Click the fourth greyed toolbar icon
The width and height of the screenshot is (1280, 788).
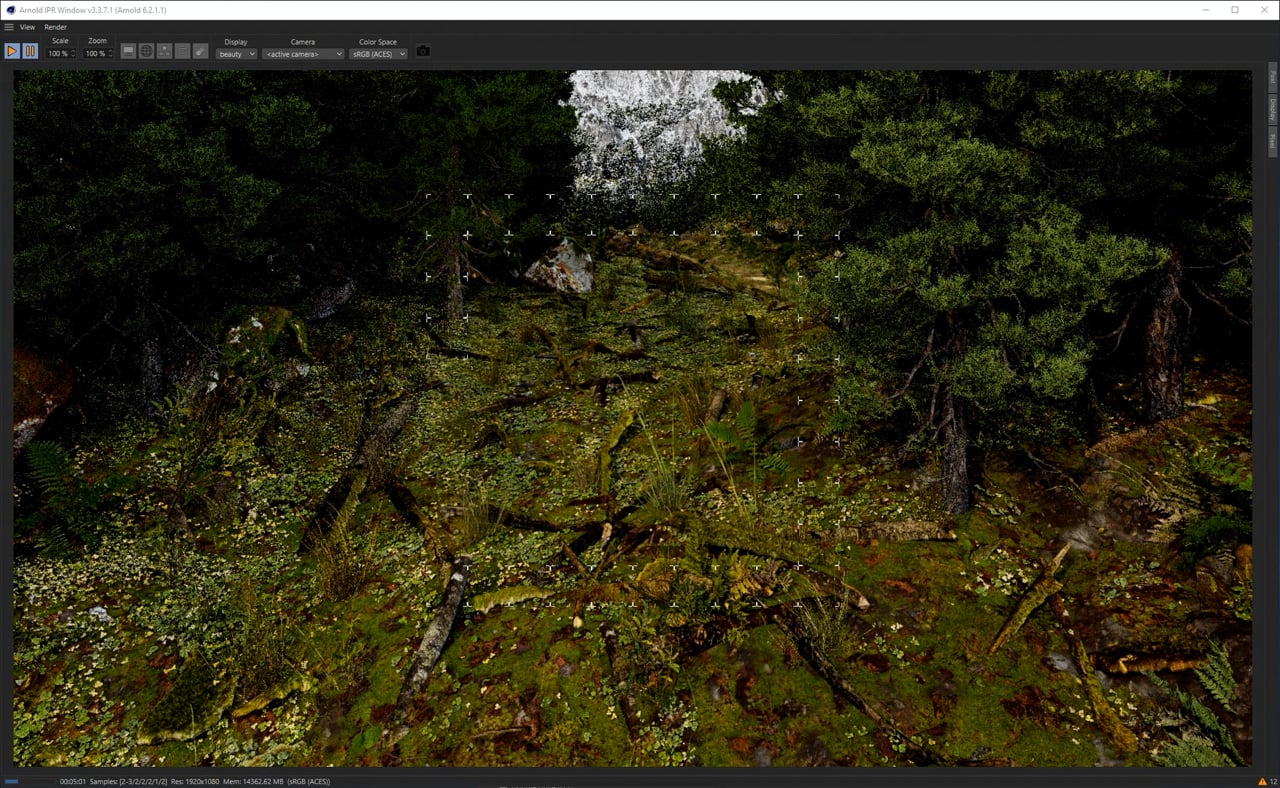click(x=182, y=51)
